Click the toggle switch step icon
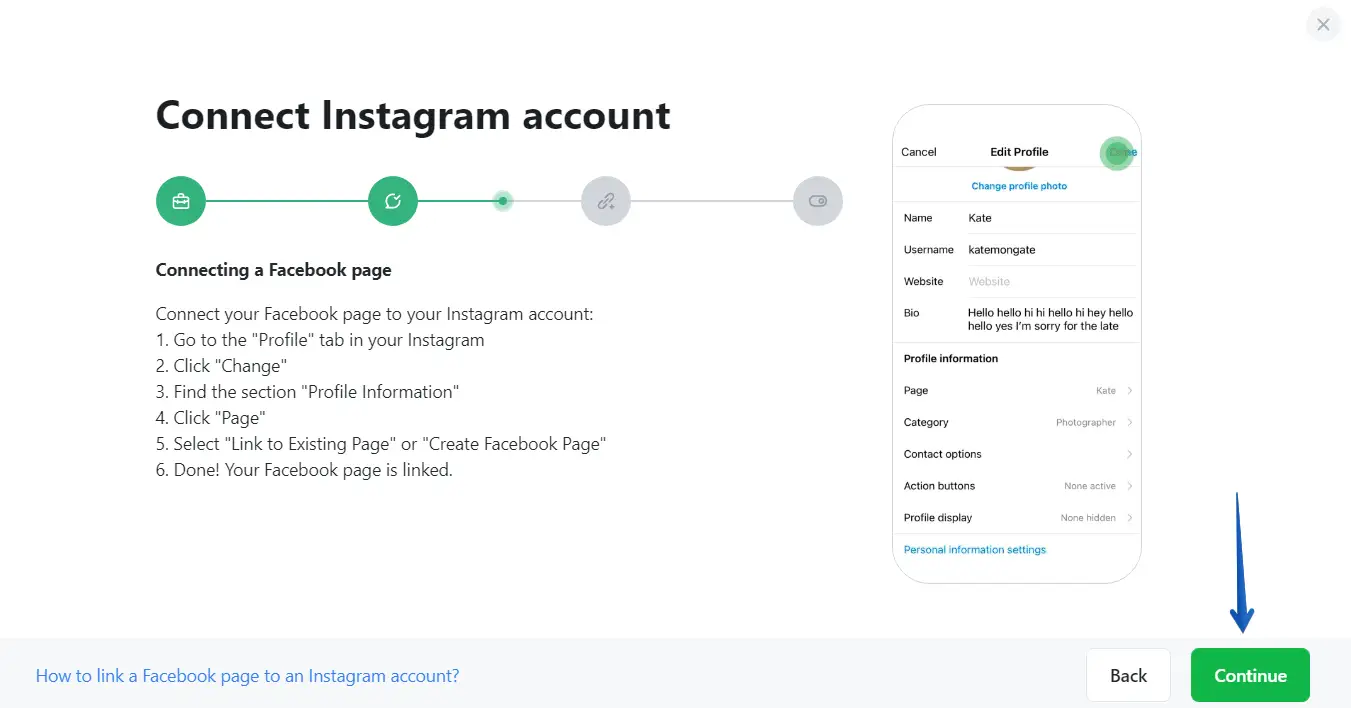Image resolution: width=1351 pixels, height=708 pixels. coord(818,201)
